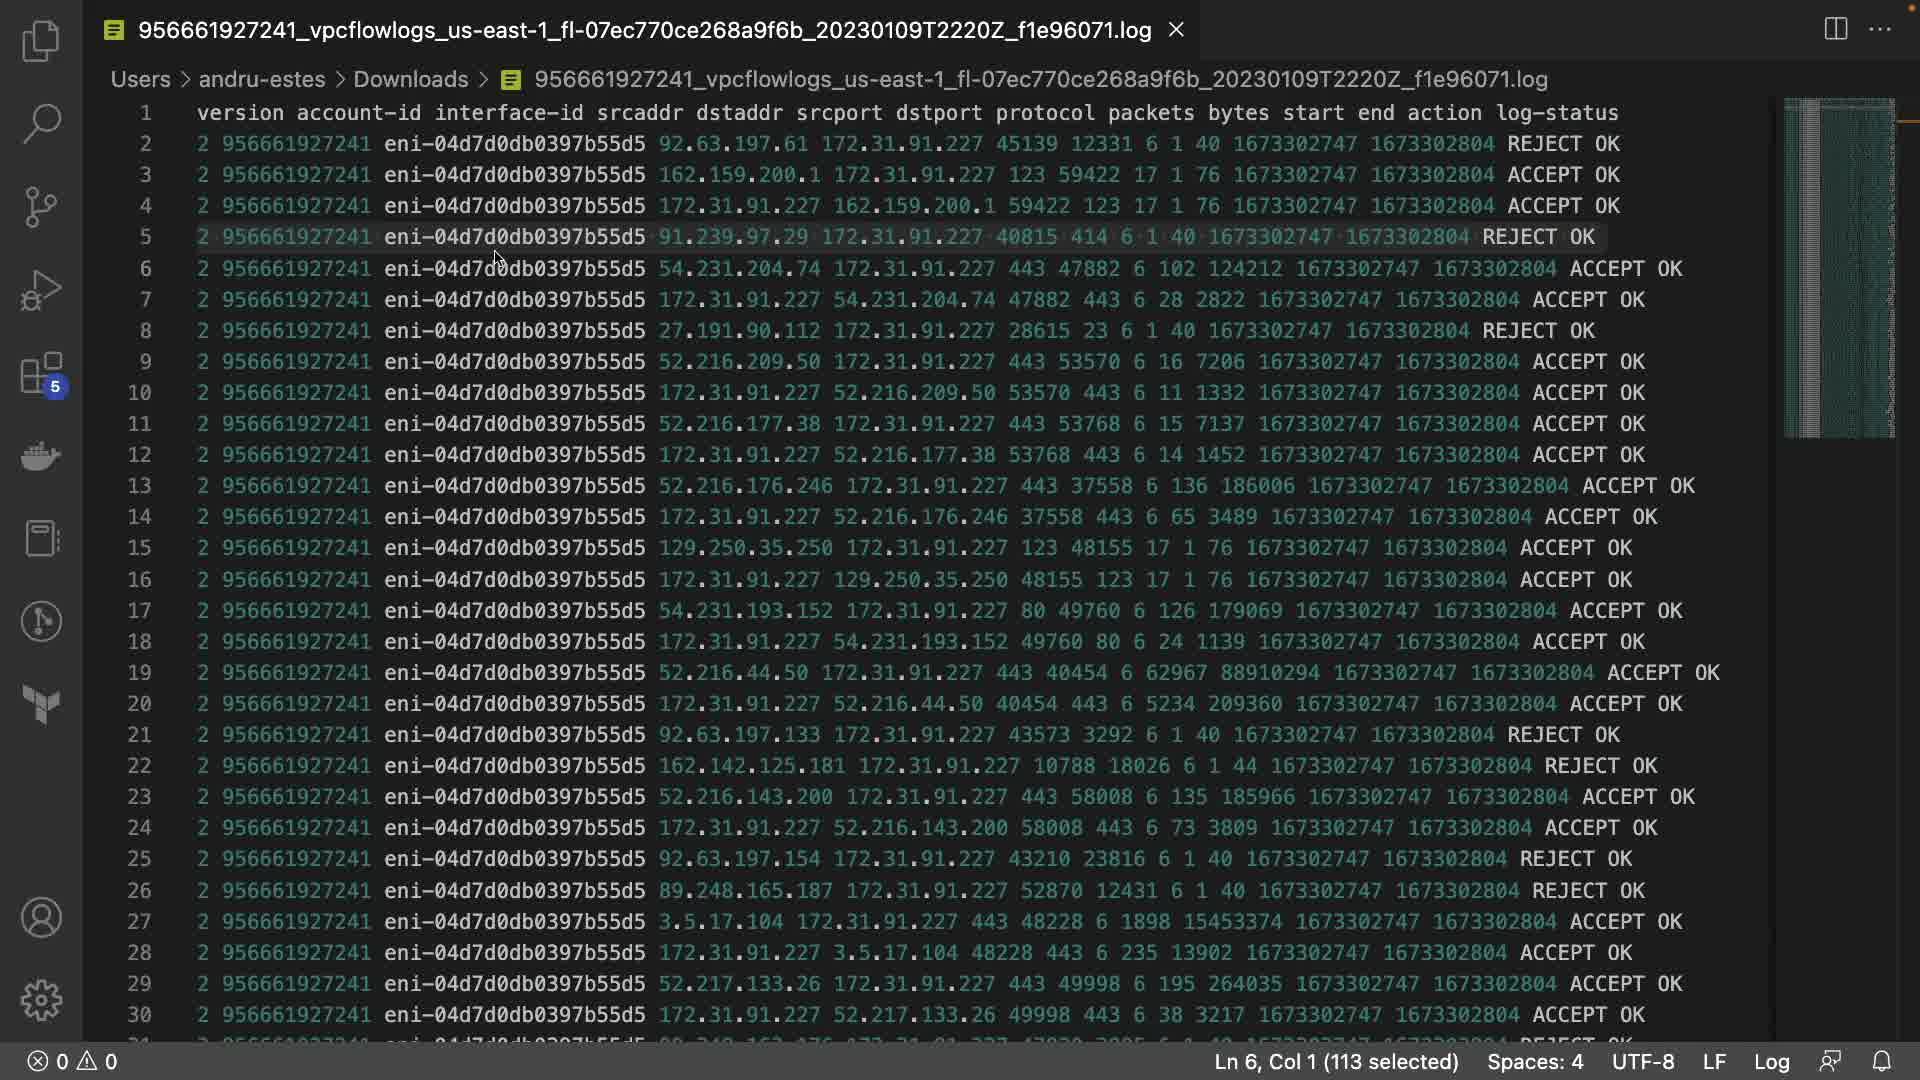The width and height of the screenshot is (1920, 1080).
Task: Open the Accounts menu icon
Action: [41, 917]
